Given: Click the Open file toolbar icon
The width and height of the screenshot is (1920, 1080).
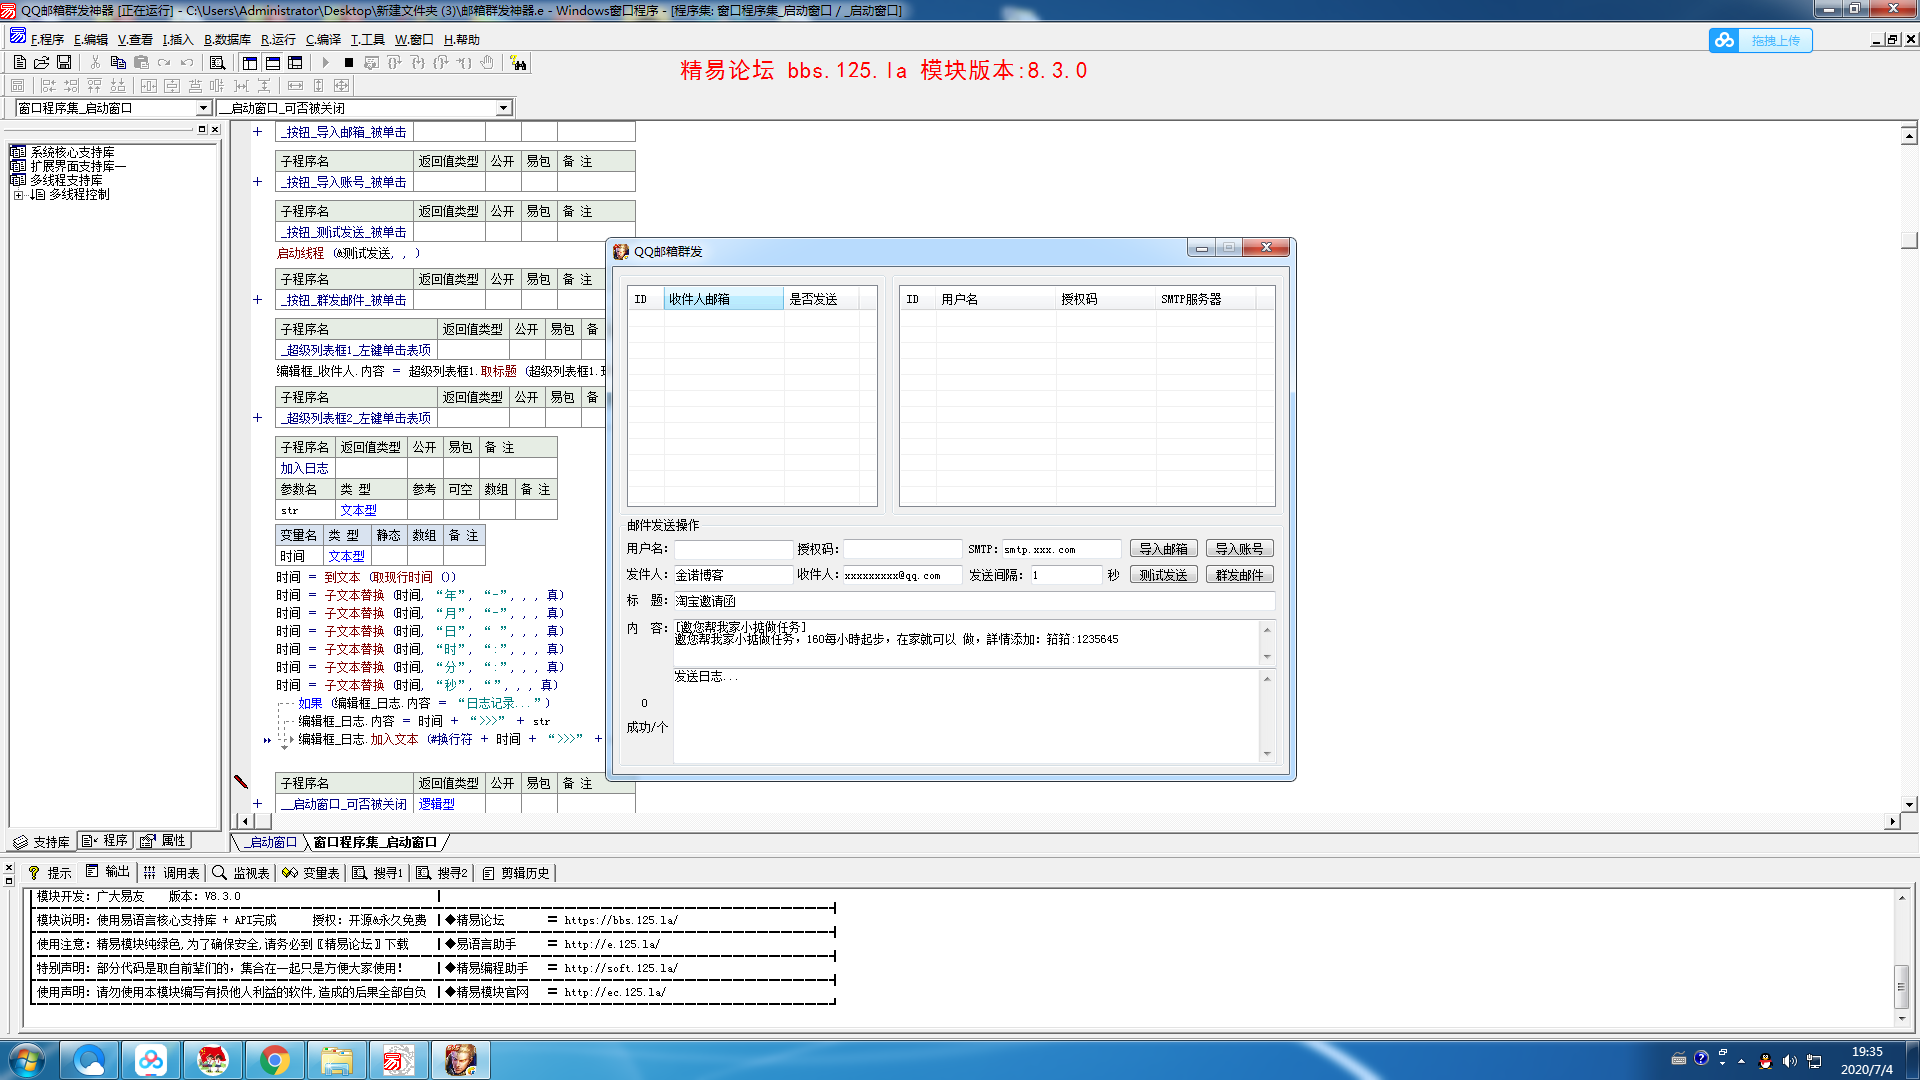Looking at the screenshot, I should pyautogui.click(x=42, y=62).
